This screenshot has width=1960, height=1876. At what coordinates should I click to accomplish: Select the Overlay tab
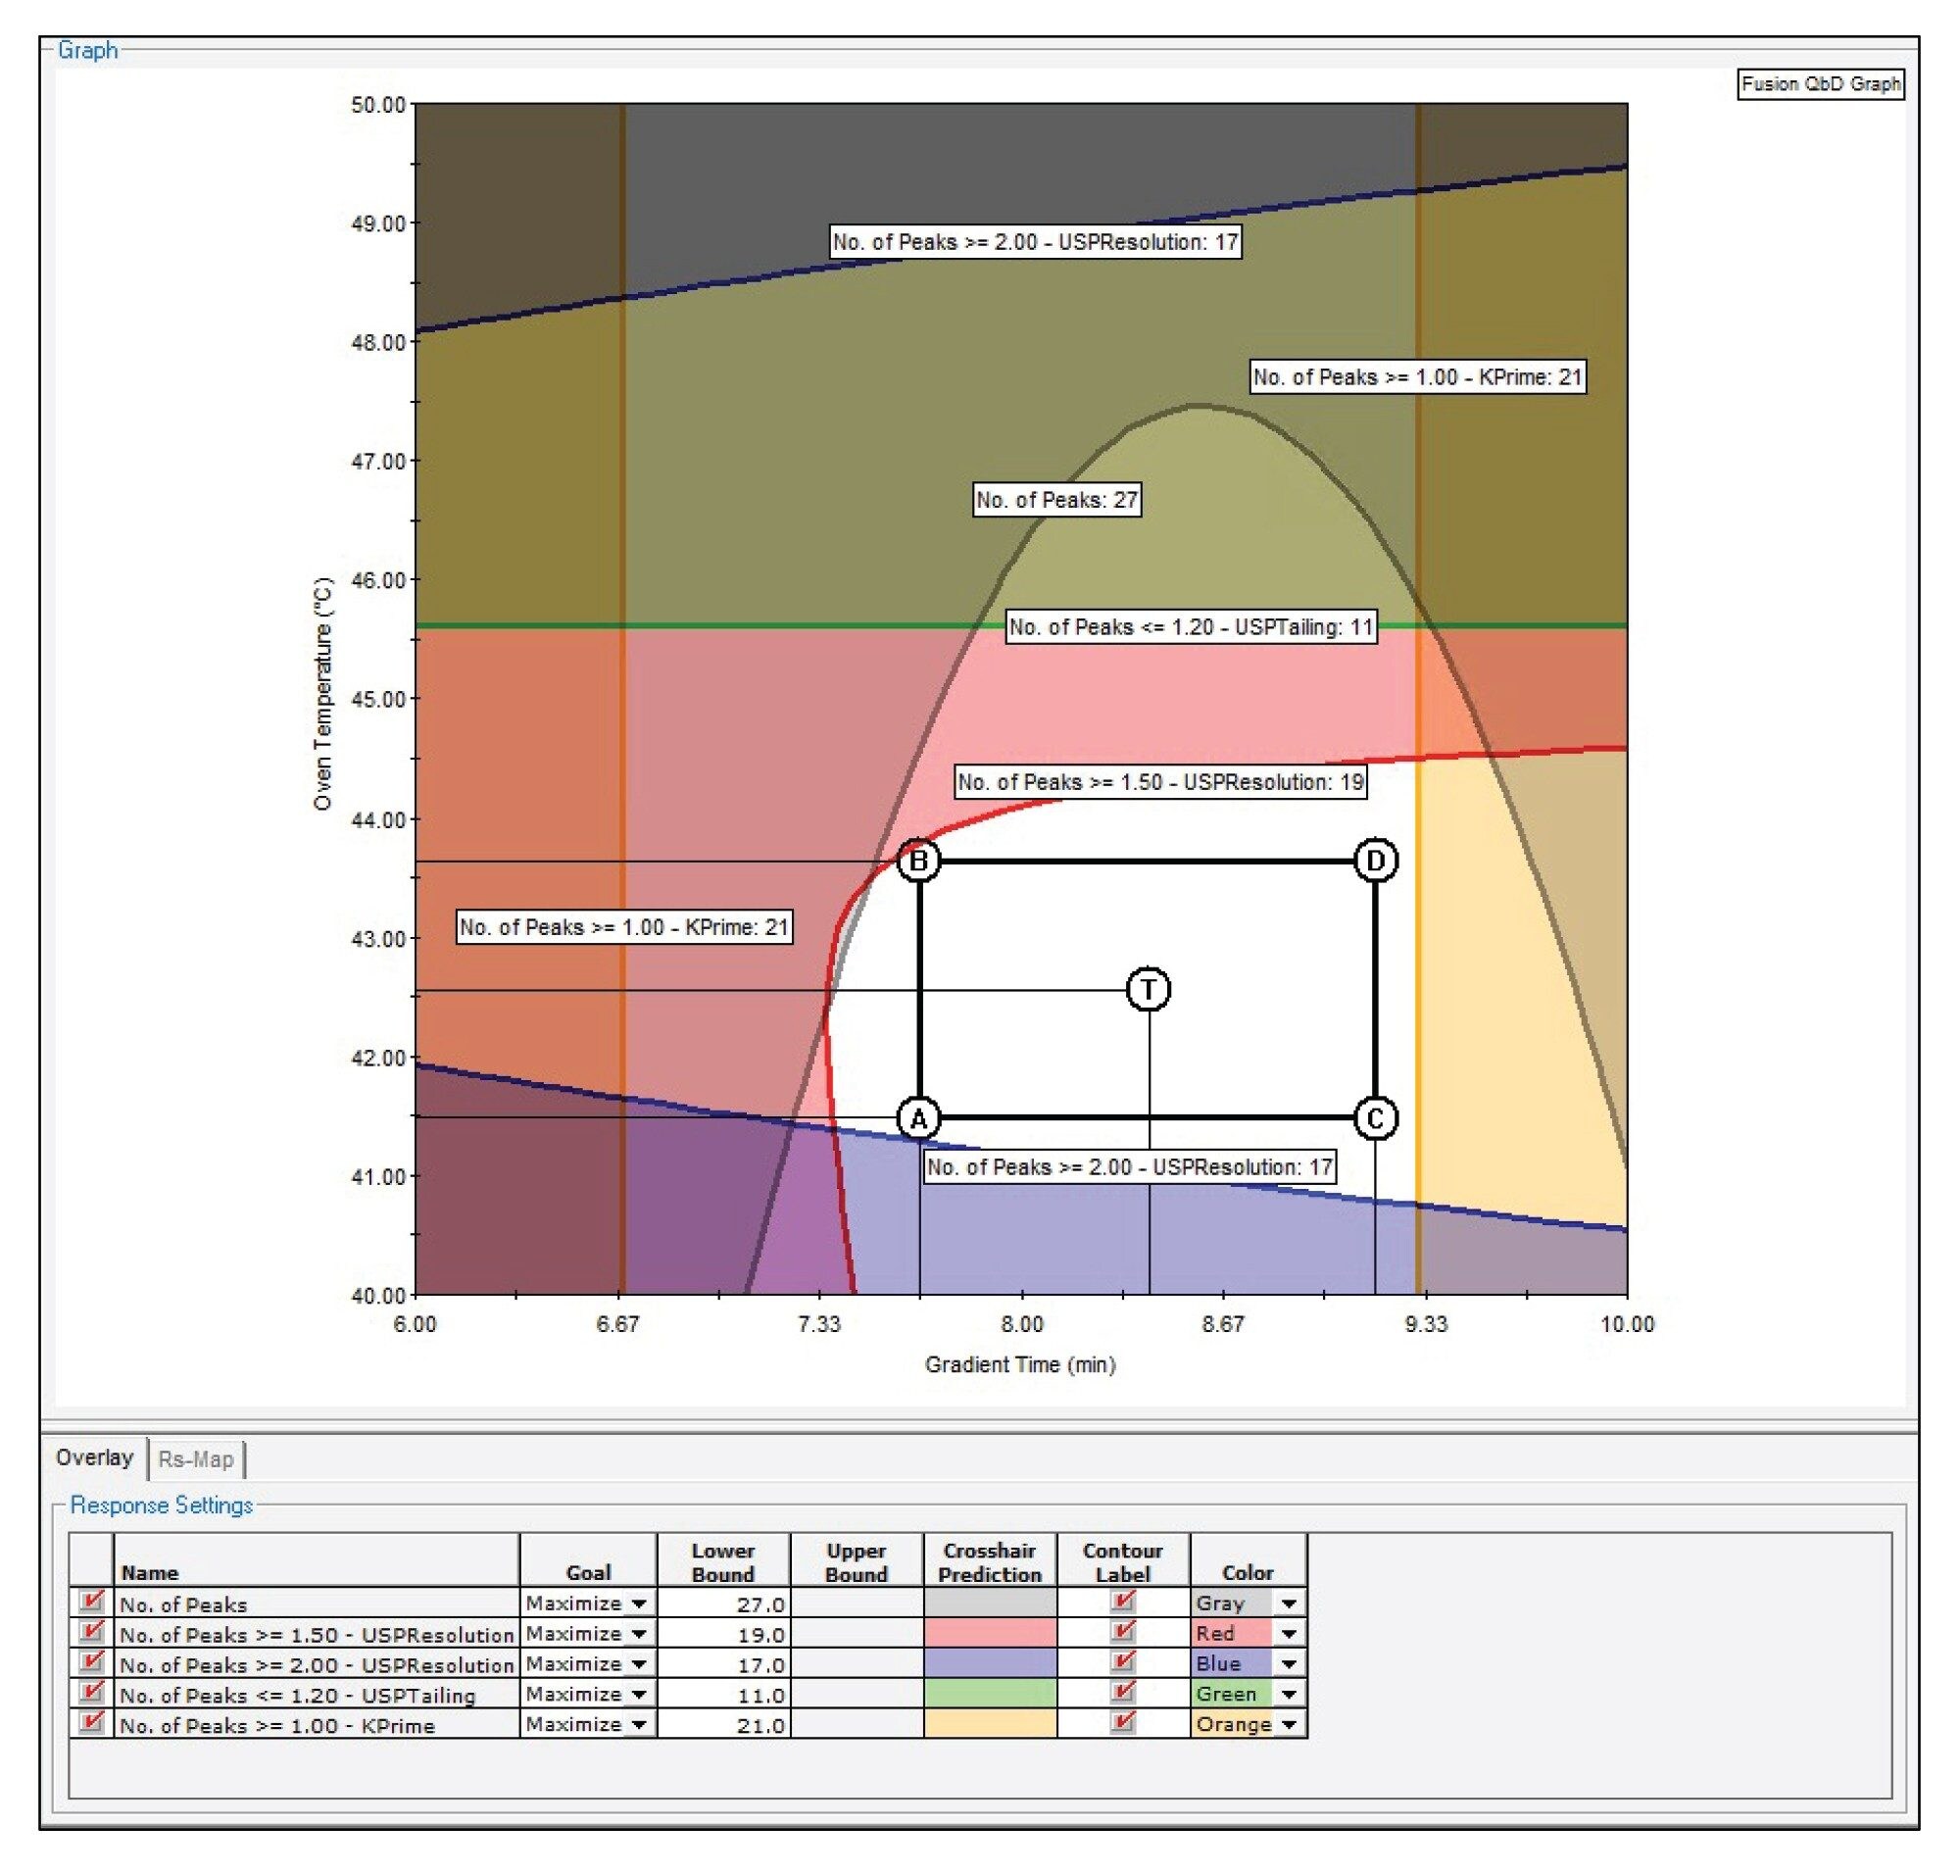pos(94,1457)
